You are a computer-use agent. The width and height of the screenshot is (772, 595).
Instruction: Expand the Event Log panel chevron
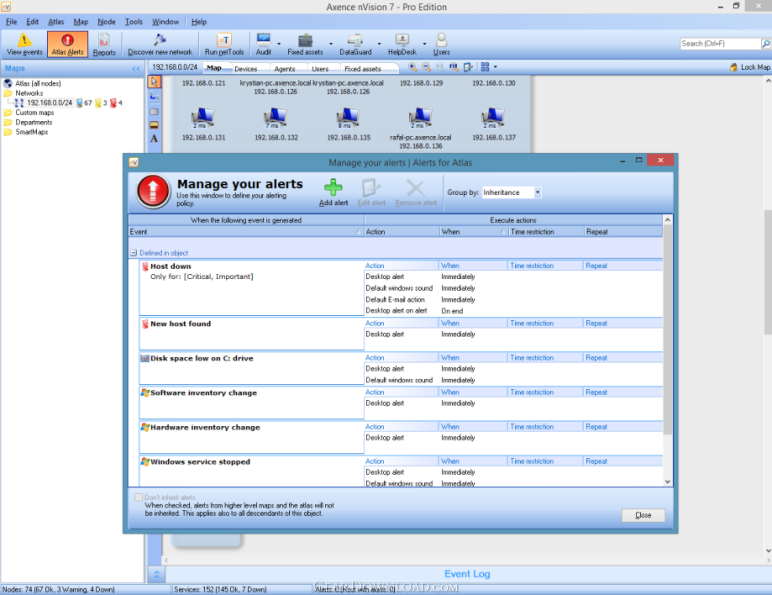(157, 574)
